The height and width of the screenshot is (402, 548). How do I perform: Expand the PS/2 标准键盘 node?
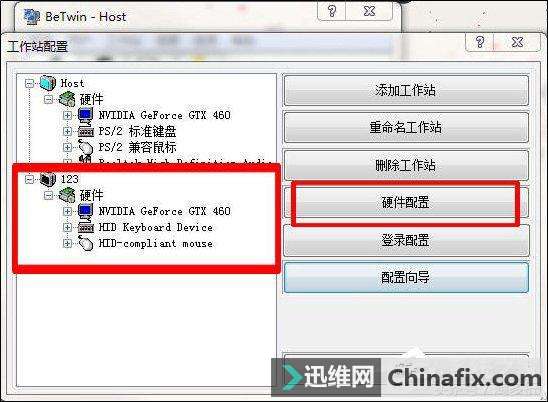coord(67,131)
